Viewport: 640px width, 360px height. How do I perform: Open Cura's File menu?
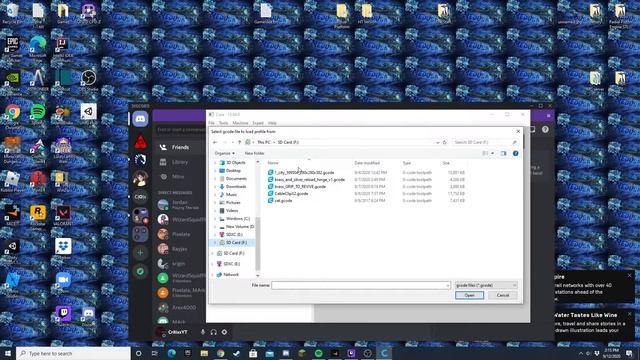[x=211, y=123]
